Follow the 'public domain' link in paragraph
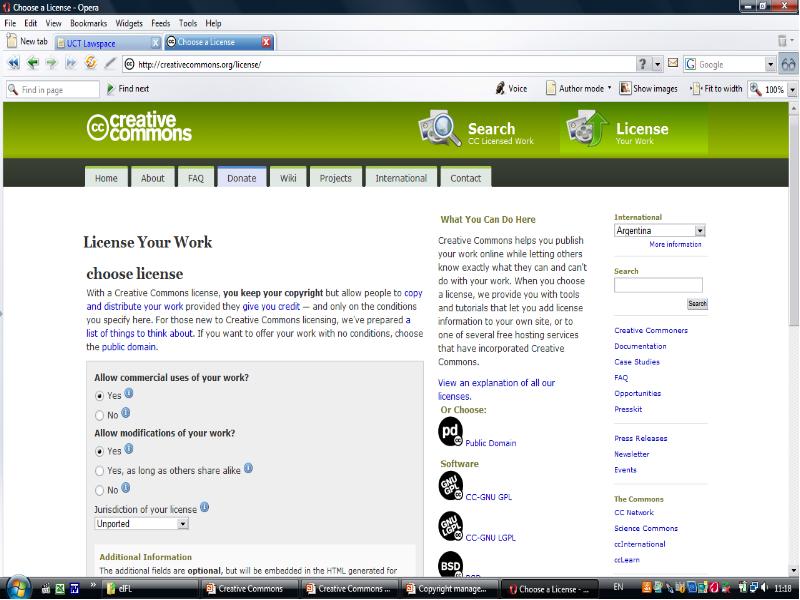This screenshot has width=800, height=600. pos(129,347)
